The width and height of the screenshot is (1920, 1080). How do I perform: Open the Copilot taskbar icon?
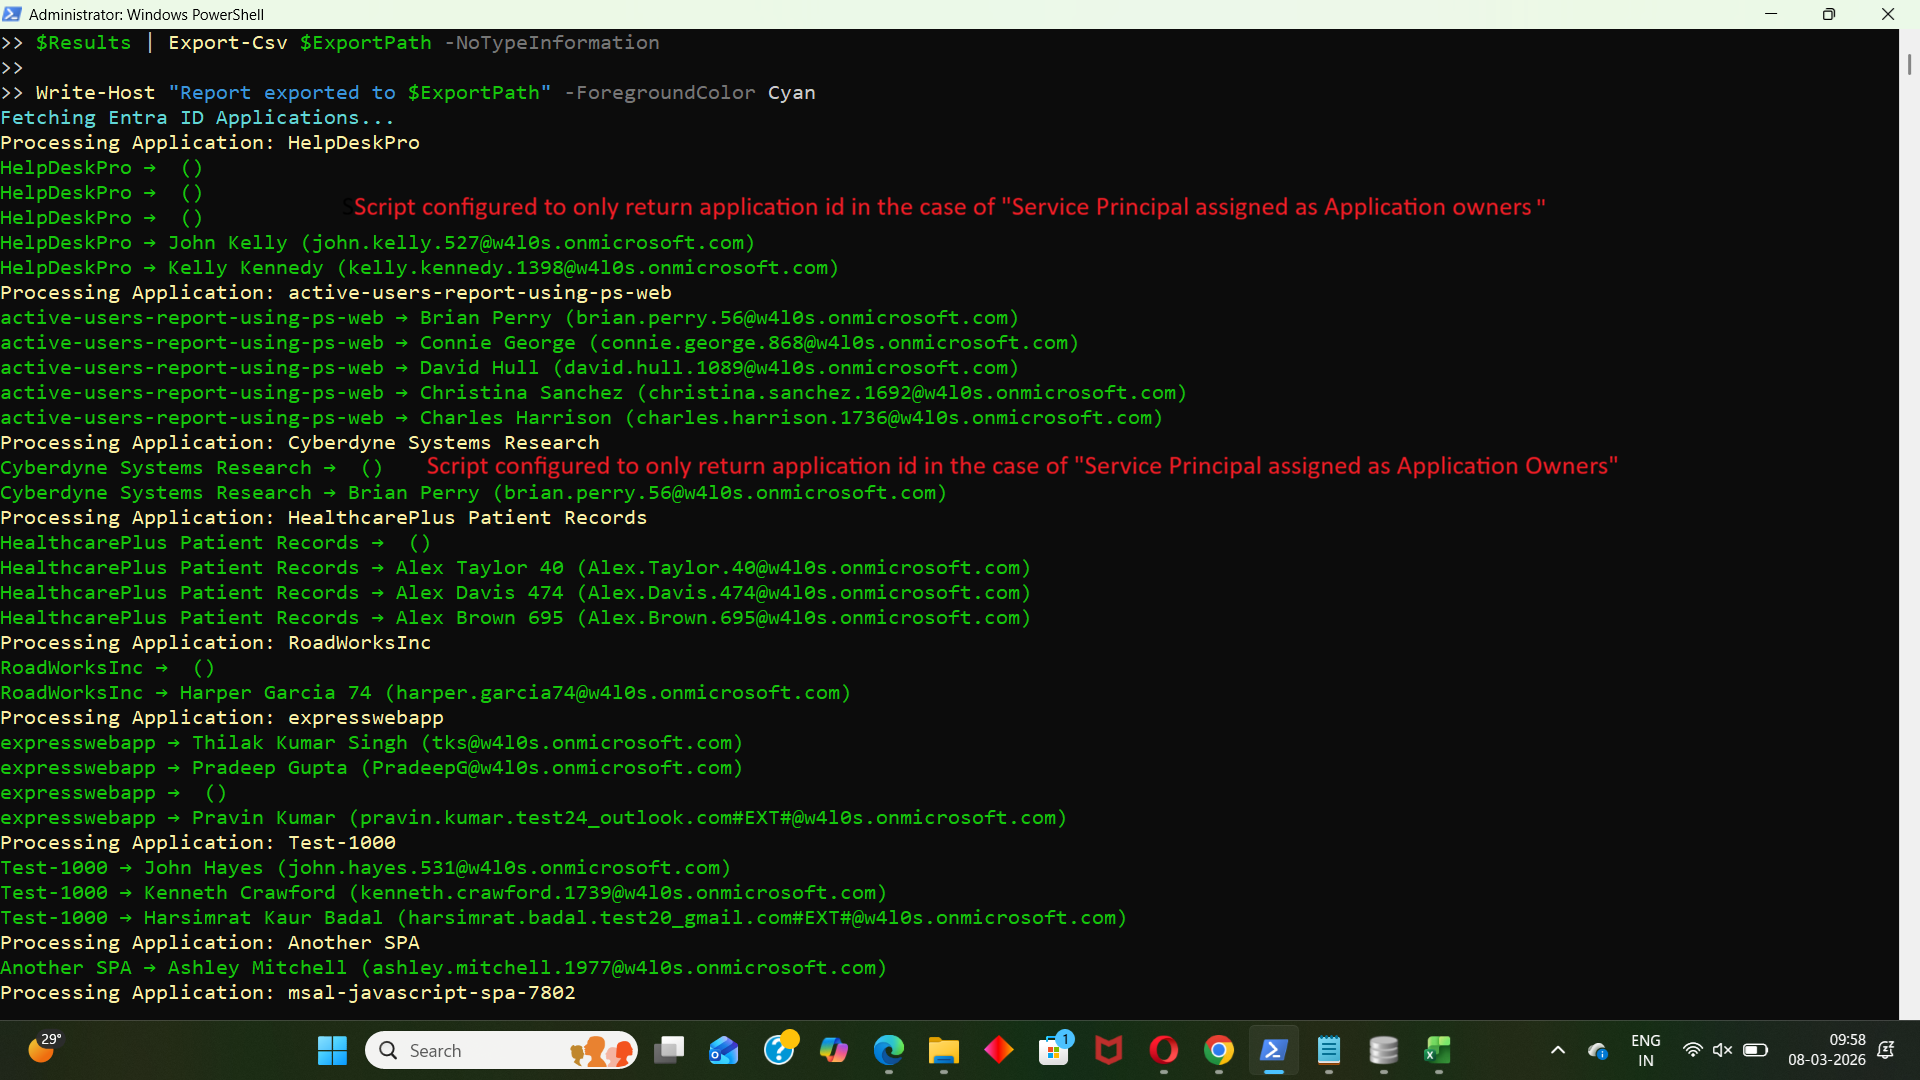click(833, 1050)
